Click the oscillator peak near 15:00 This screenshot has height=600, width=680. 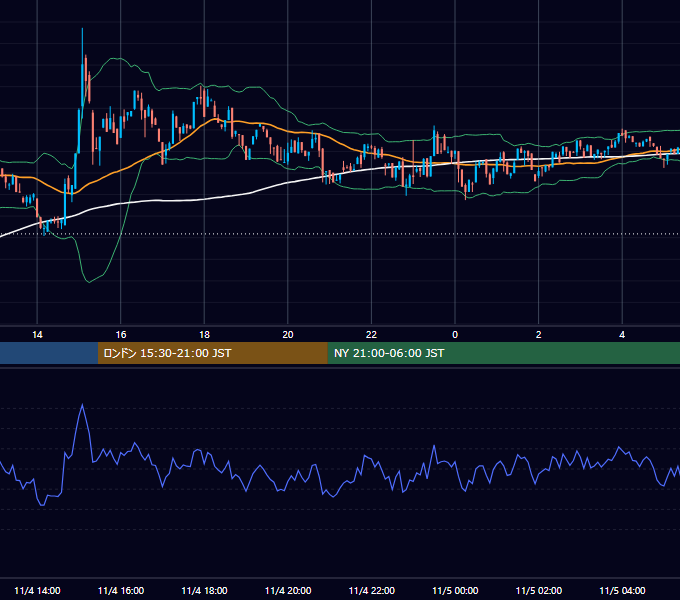coord(82,405)
